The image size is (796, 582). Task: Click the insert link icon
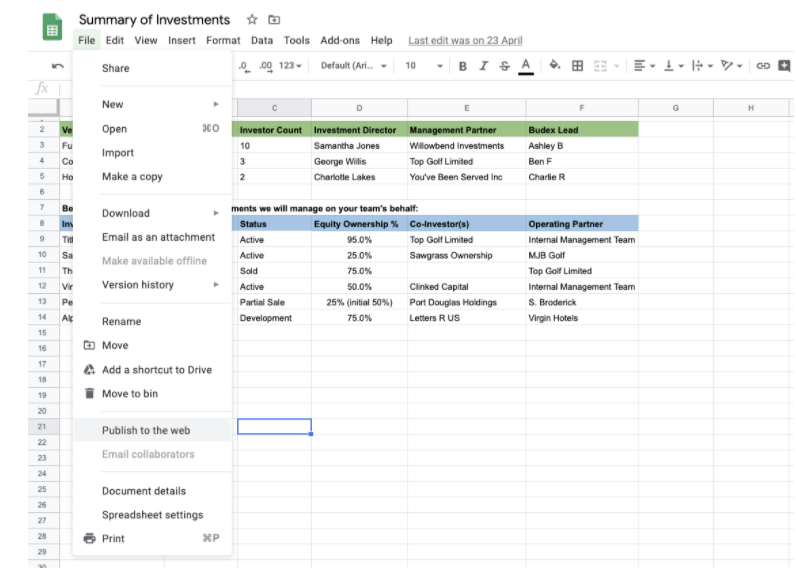pos(763,66)
